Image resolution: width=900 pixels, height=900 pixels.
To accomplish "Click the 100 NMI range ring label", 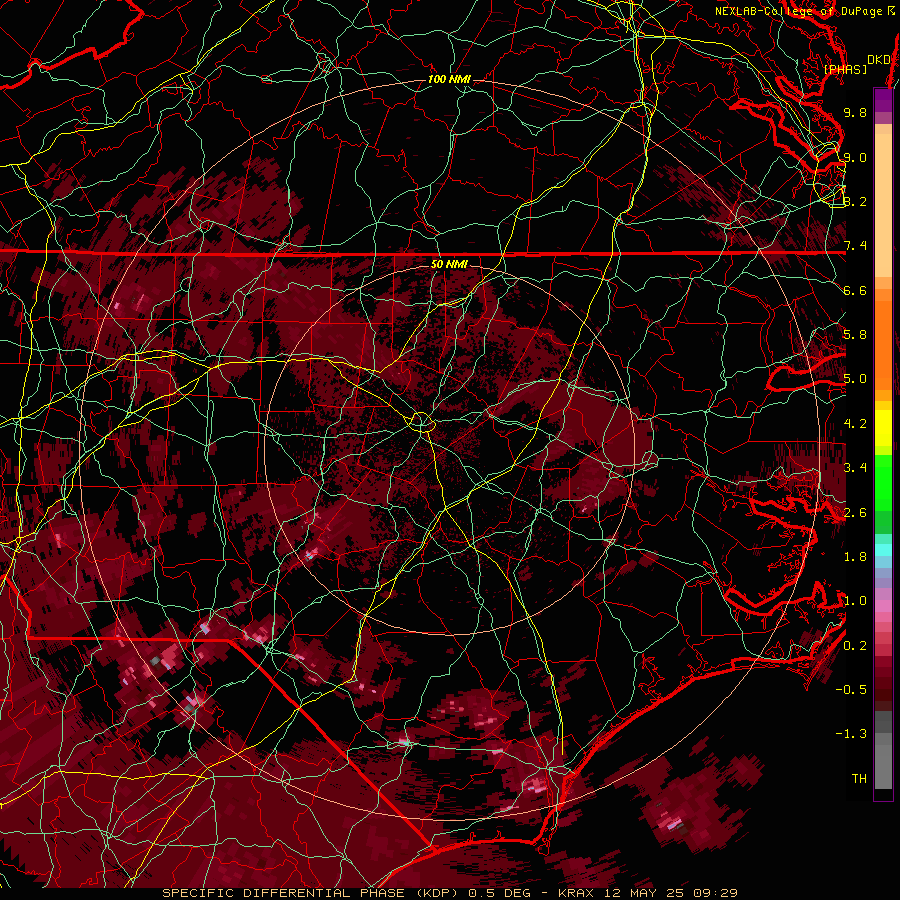I will point(449,79).
